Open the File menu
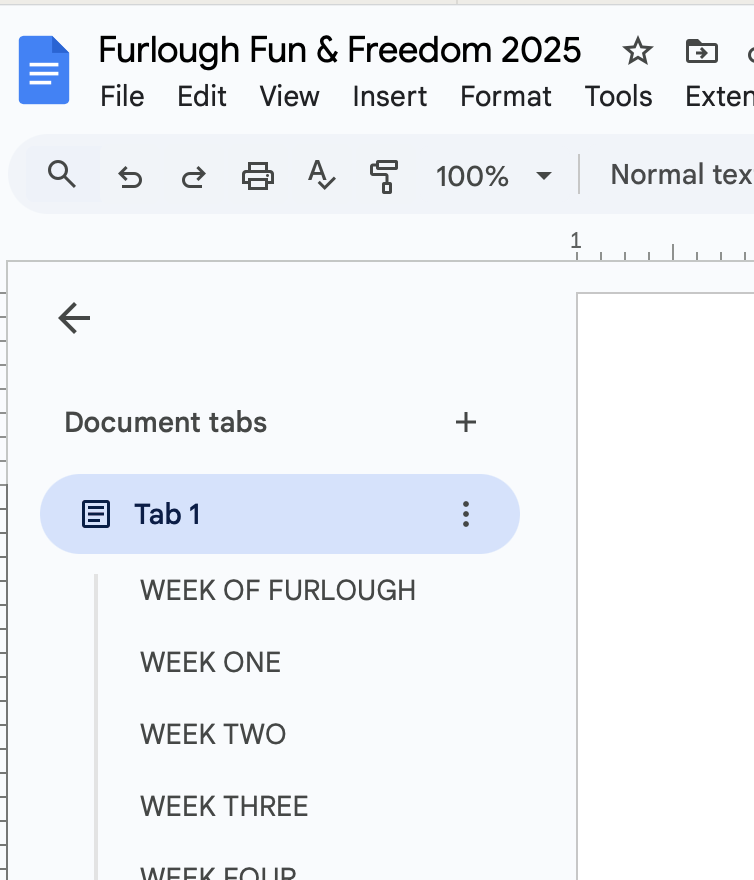 122,97
